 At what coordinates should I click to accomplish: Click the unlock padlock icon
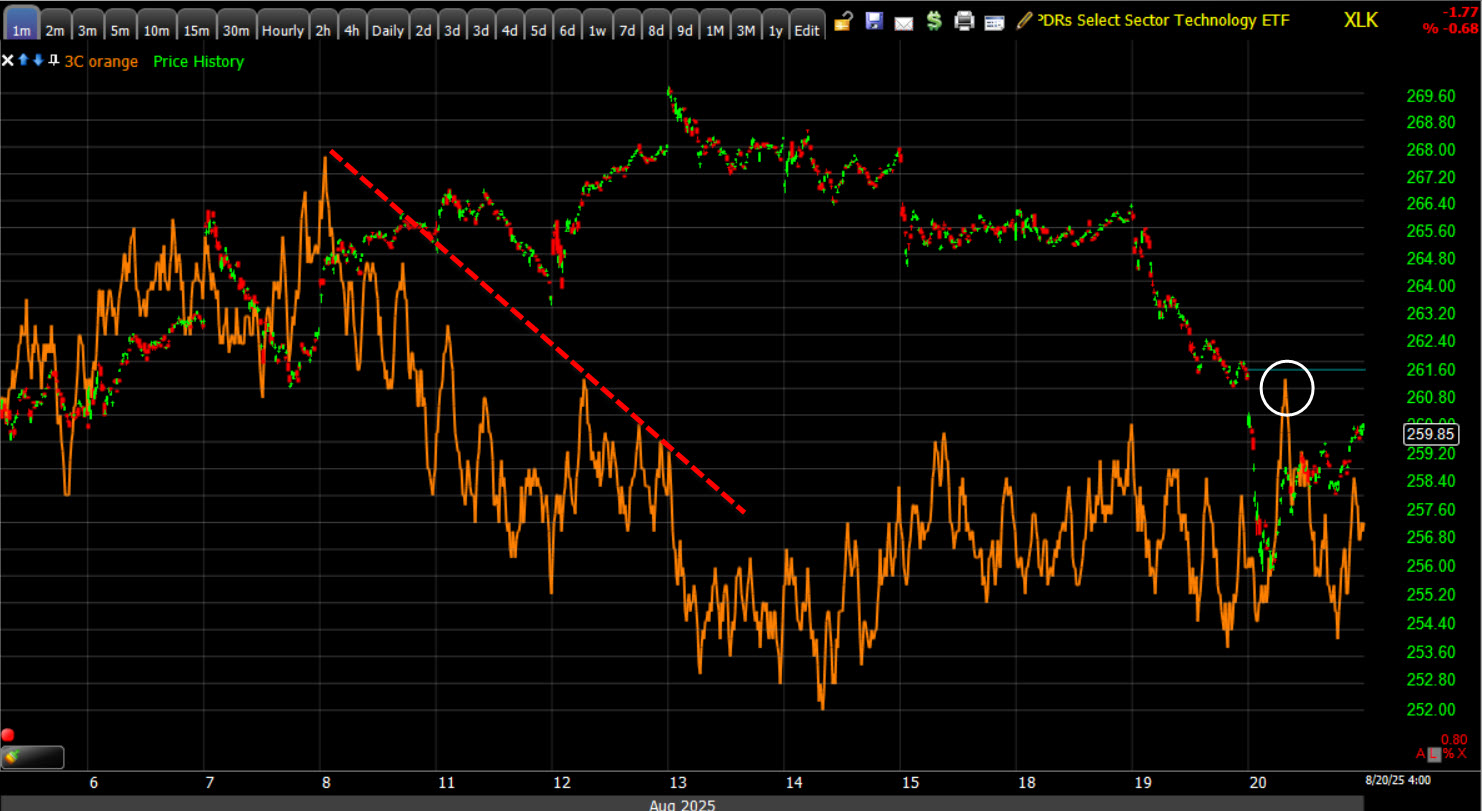(x=843, y=21)
